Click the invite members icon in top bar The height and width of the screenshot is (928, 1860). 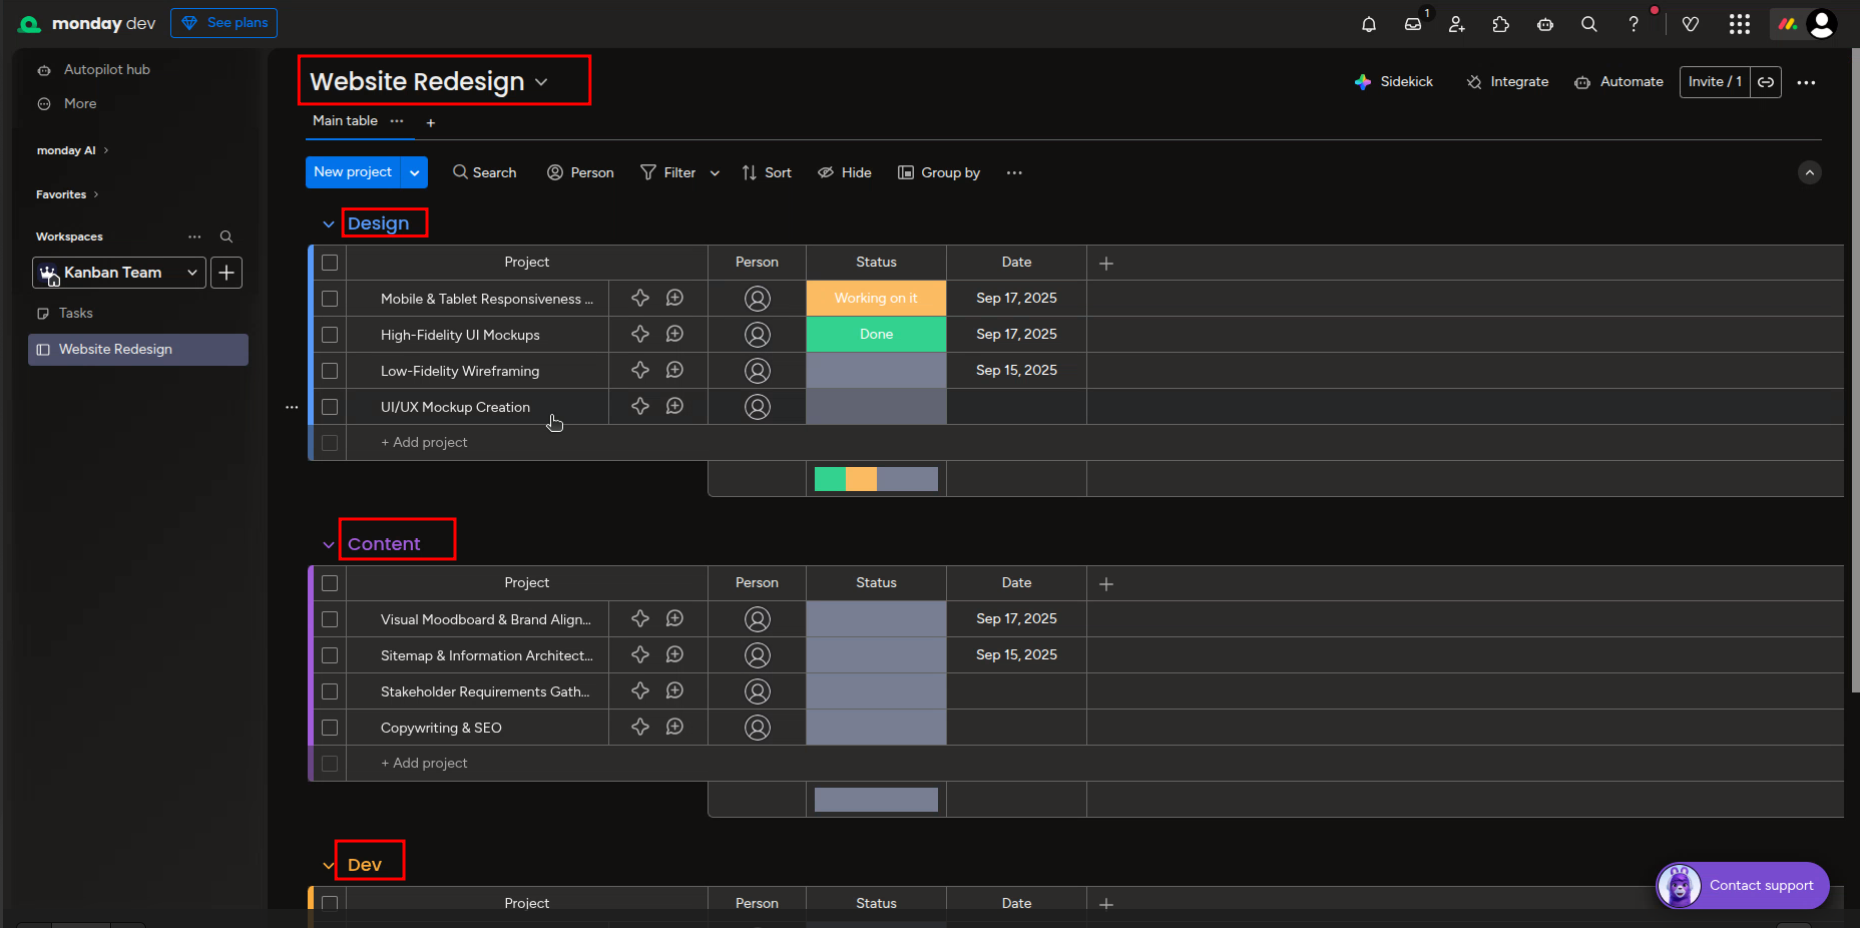tap(1457, 24)
